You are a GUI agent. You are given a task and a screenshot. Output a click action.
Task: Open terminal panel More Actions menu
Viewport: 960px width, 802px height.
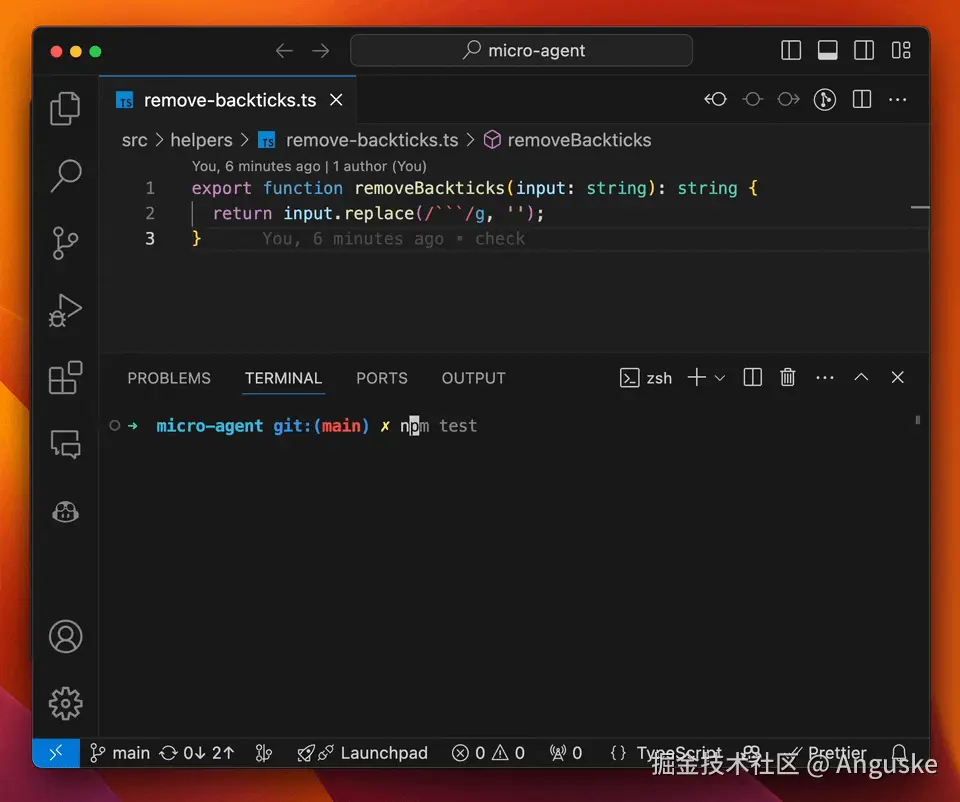click(825, 378)
